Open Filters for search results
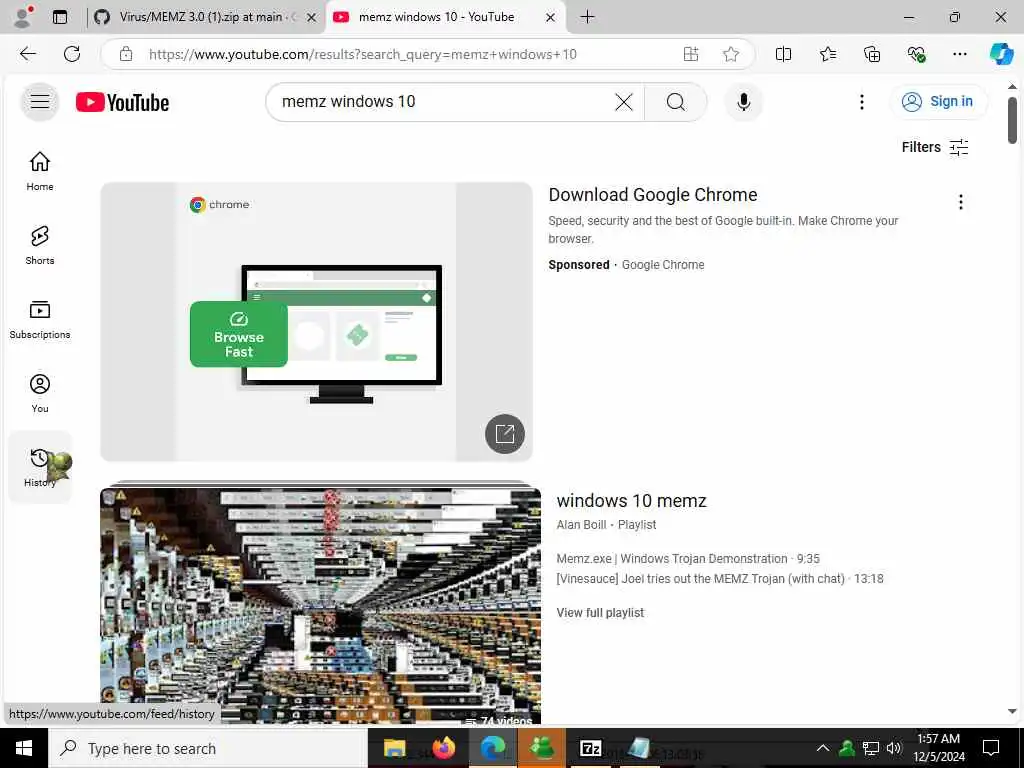This screenshot has width=1024, height=768. click(x=935, y=148)
